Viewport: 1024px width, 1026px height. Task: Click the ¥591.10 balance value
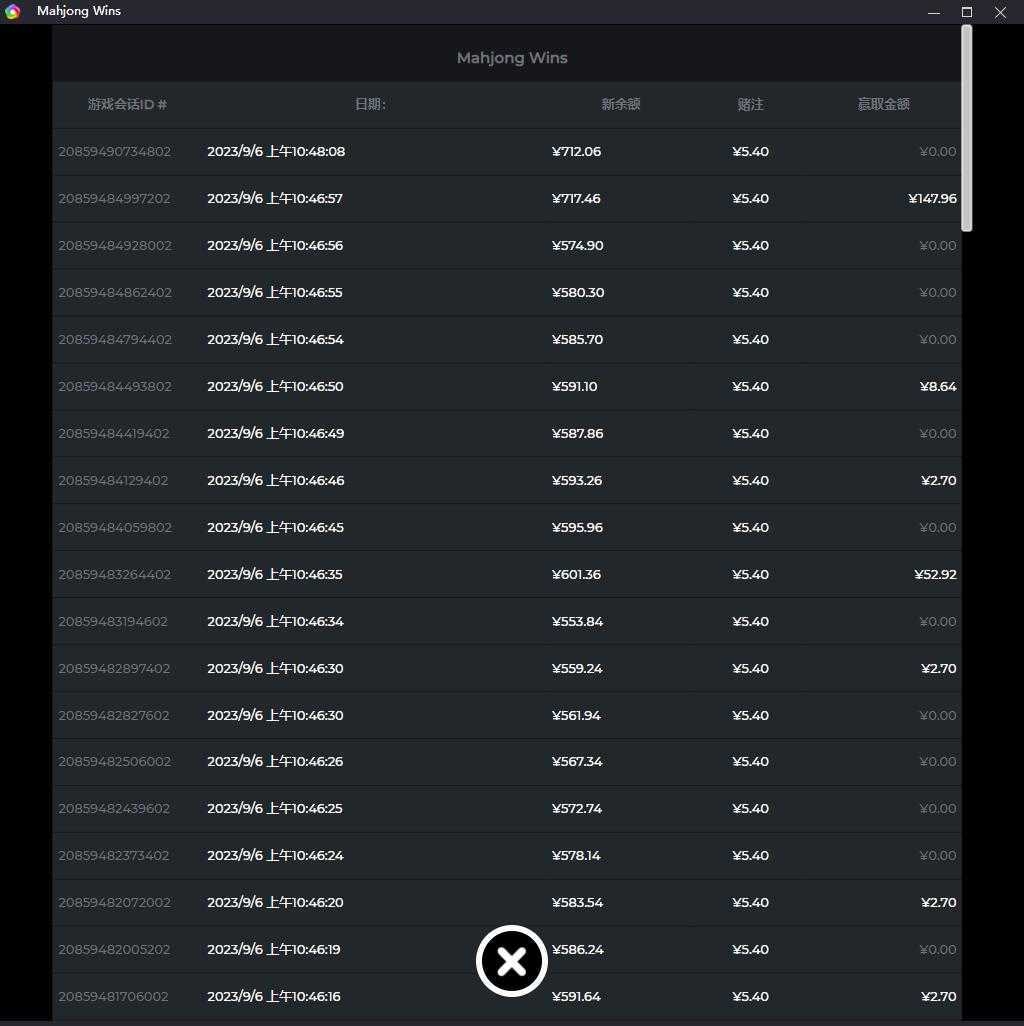pyautogui.click(x=574, y=387)
